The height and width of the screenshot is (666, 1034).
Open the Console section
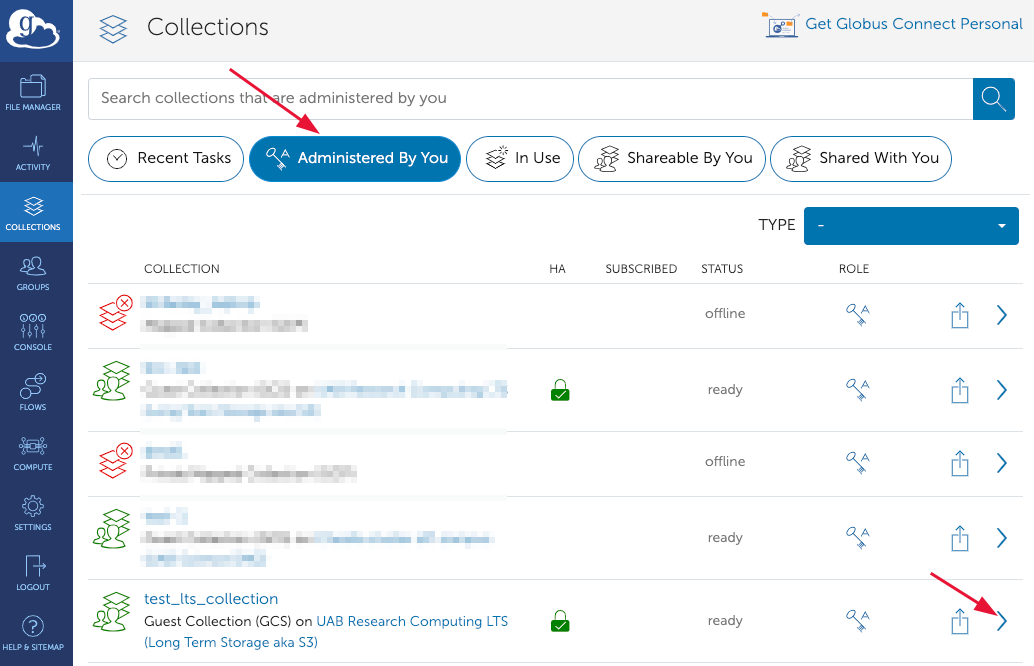coord(33,332)
